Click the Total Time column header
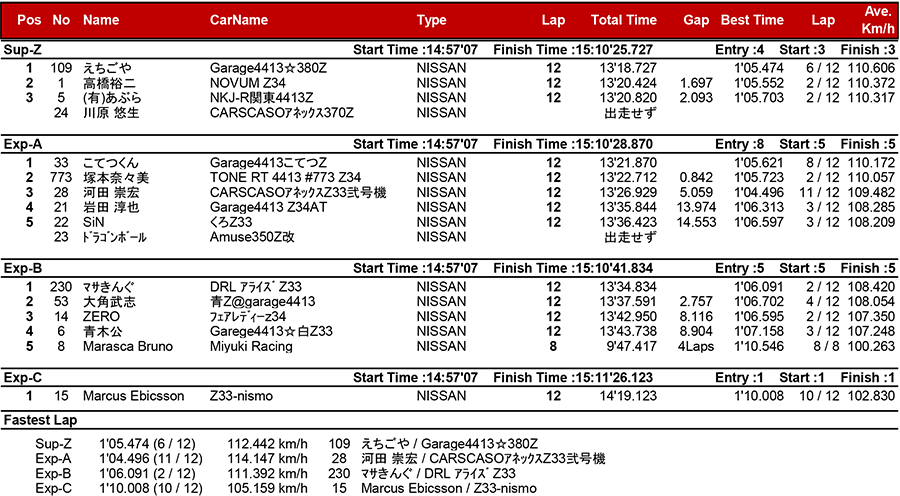 point(624,20)
